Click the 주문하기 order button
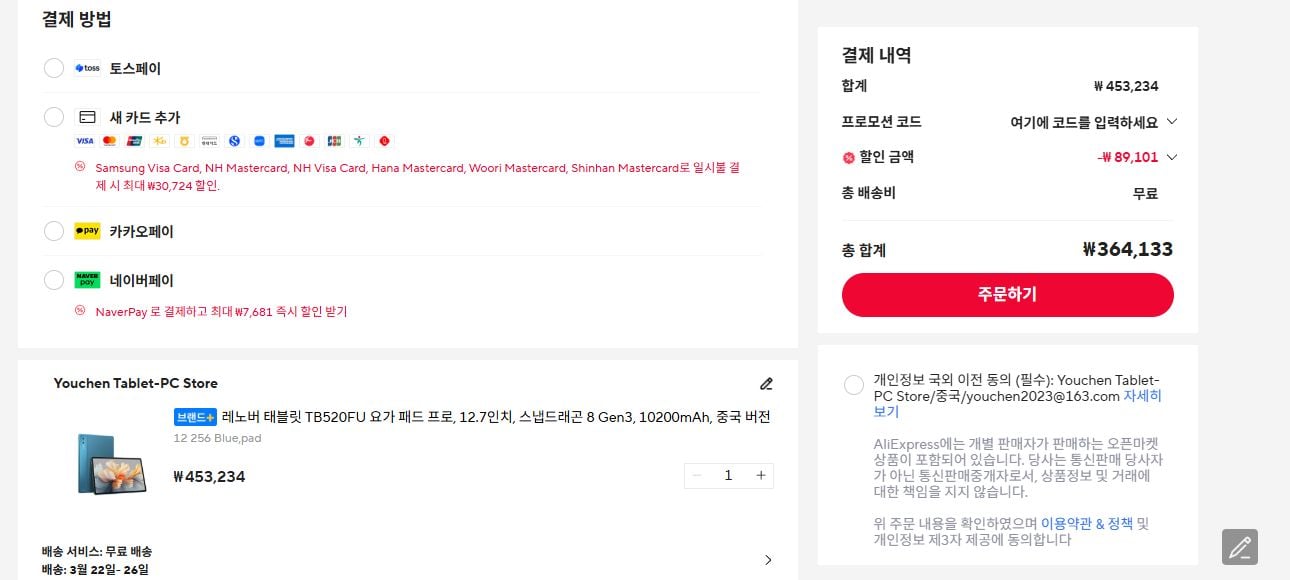This screenshot has height=580, width=1290. tap(1007, 294)
